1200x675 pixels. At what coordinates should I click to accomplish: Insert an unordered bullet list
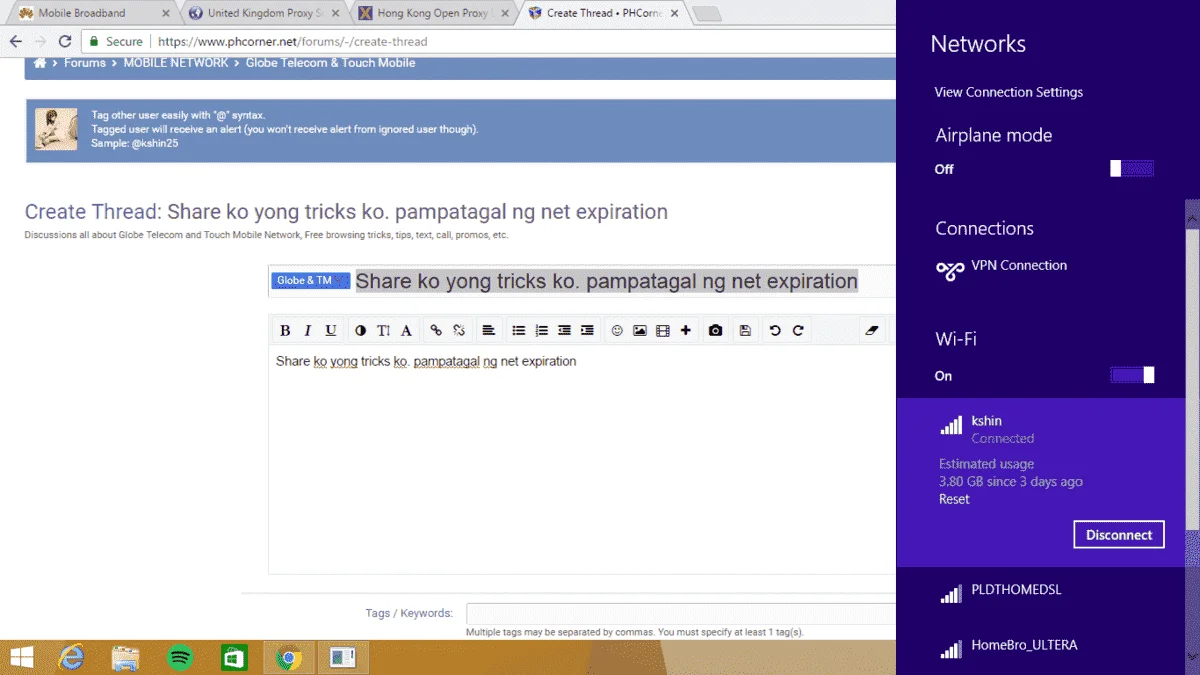coord(519,331)
